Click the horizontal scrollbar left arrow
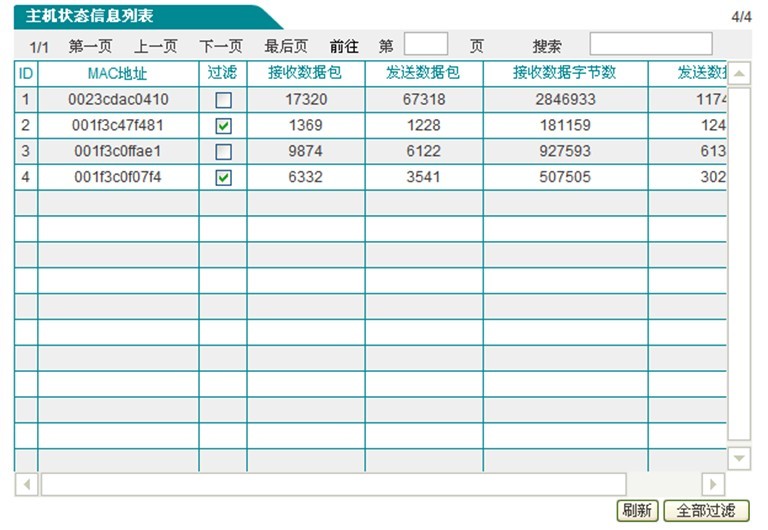Image resolution: width=768 pixels, height=530 pixels. click(27, 484)
